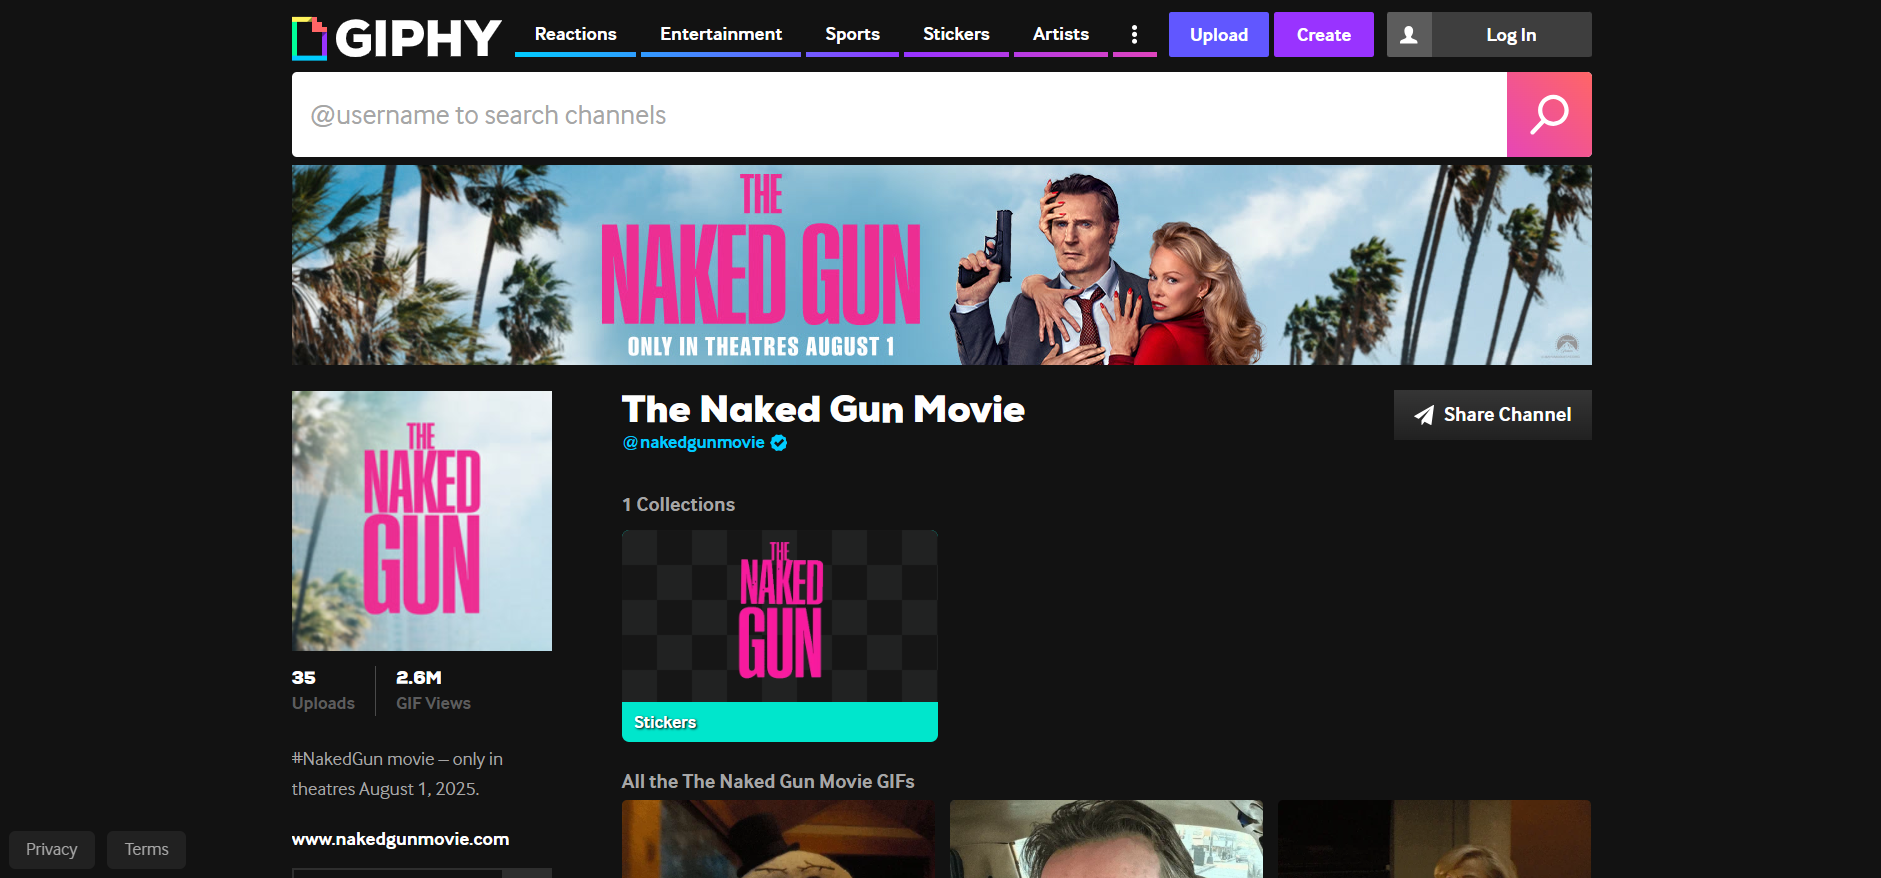Click the @nakedgunmovie username link
This screenshot has height=878, width=1881.
tap(694, 443)
